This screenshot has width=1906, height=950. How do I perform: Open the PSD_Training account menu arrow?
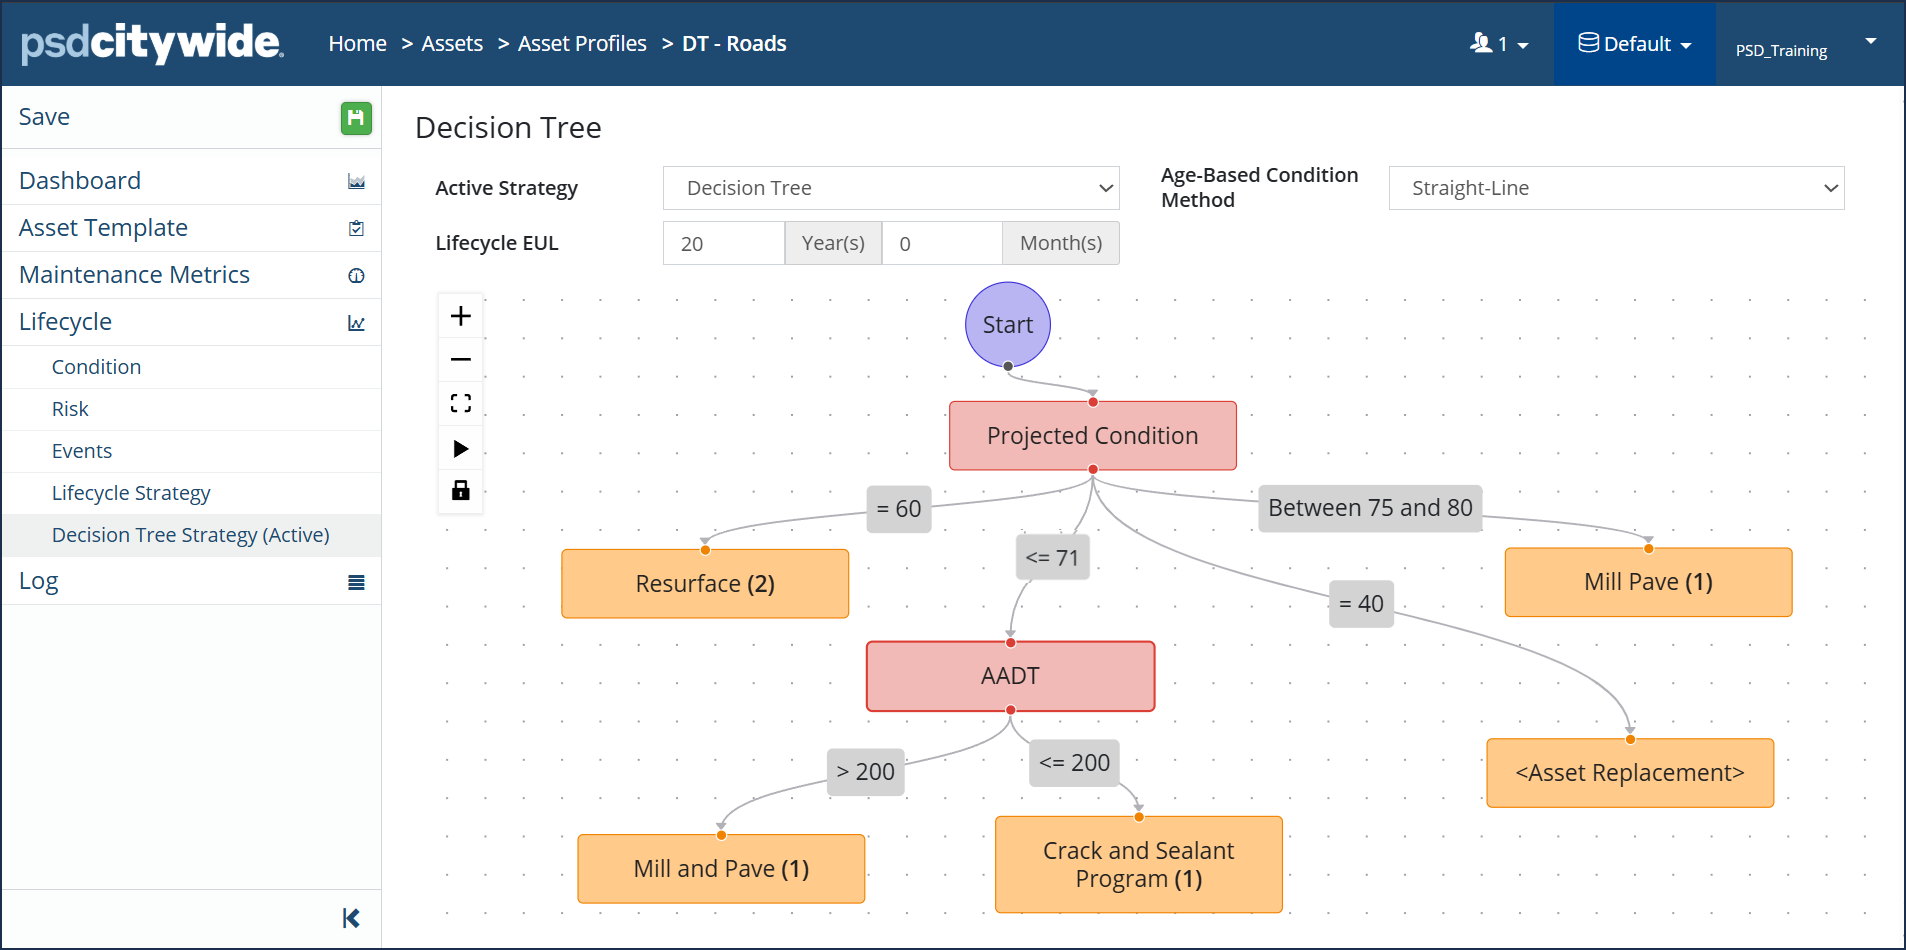pos(1871,42)
